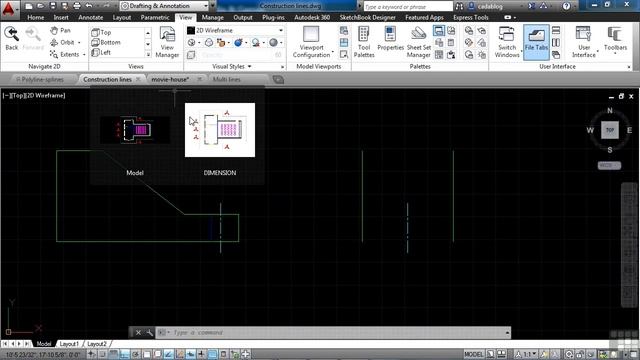Expand the views list gallery arrow
Image resolution: width=640 pixels, height=360 pixels.
pos(148,54)
